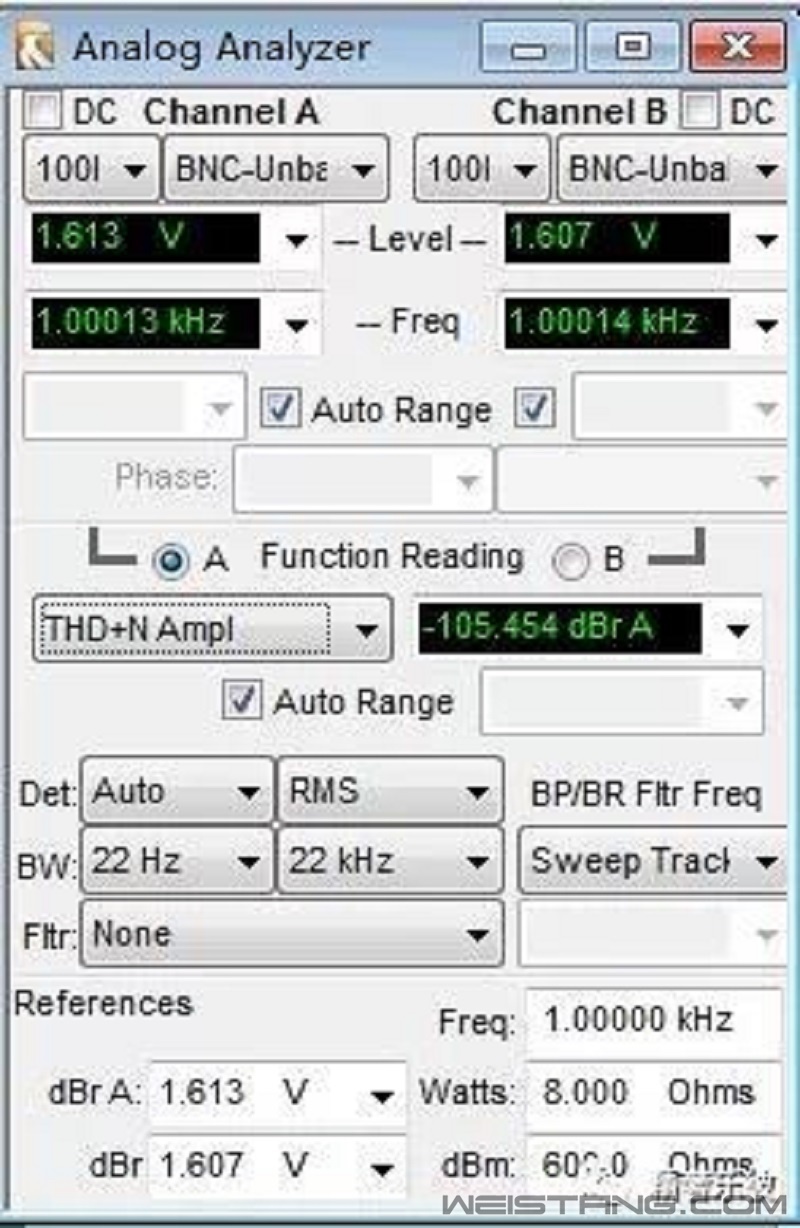This screenshot has width=800, height=1228.
Task: Click the References Freq 1.00000 kHz field
Action: [653, 1020]
